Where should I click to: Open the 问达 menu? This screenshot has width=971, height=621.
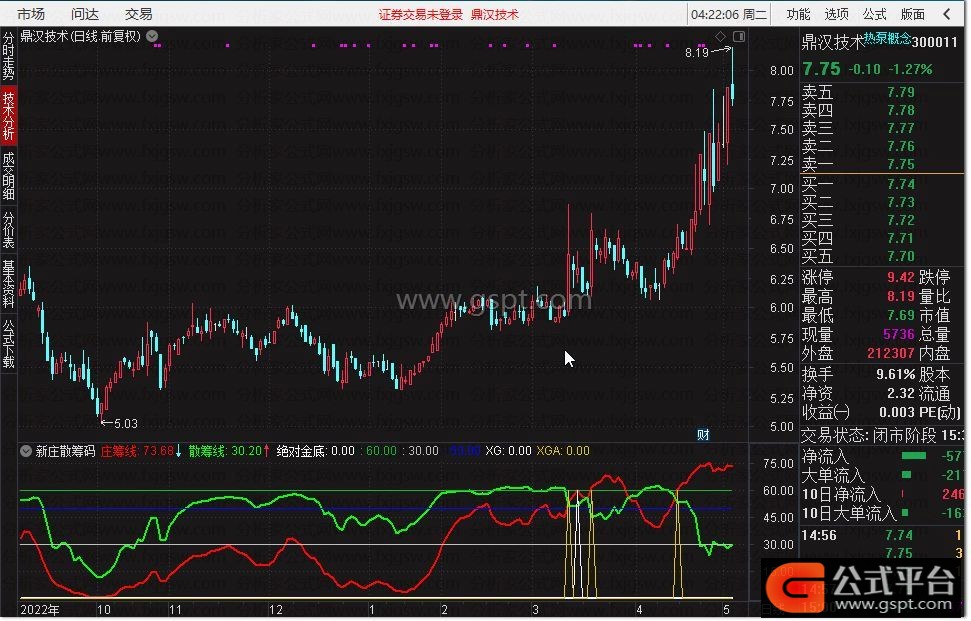[85, 14]
